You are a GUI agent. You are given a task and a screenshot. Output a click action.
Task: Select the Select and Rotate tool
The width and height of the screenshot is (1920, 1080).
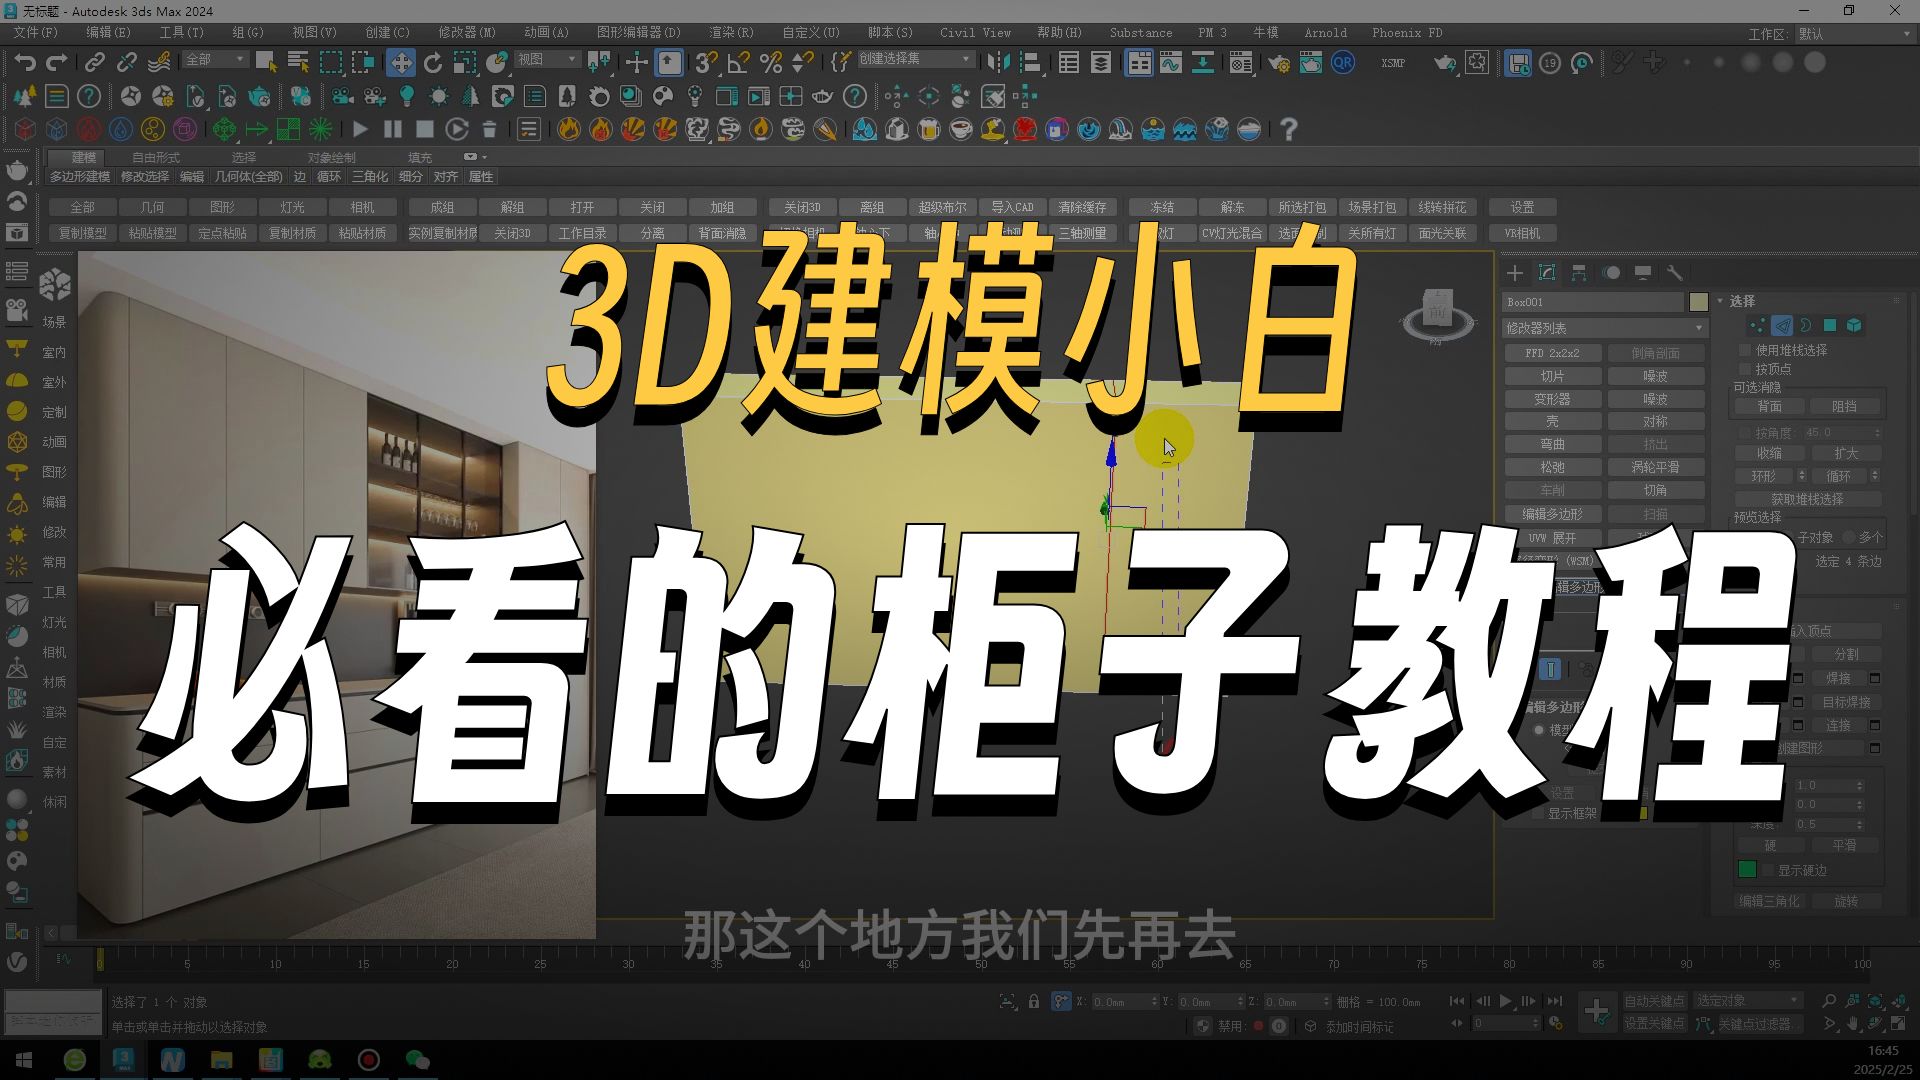pyautogui.click(x=432, y=62)
